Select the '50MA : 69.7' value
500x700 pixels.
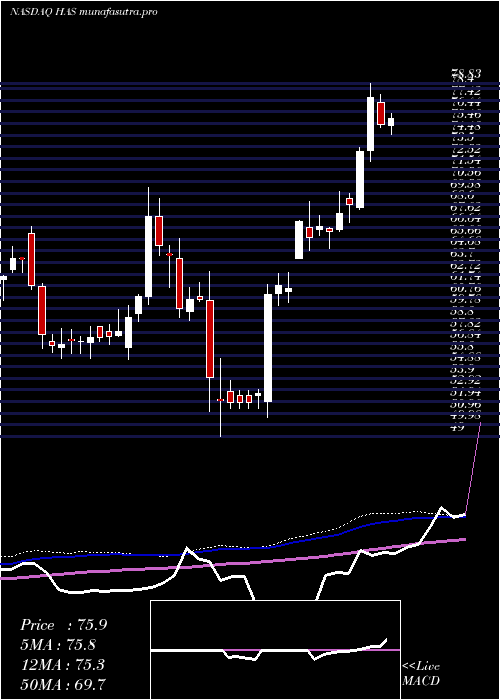click(63, 684)
